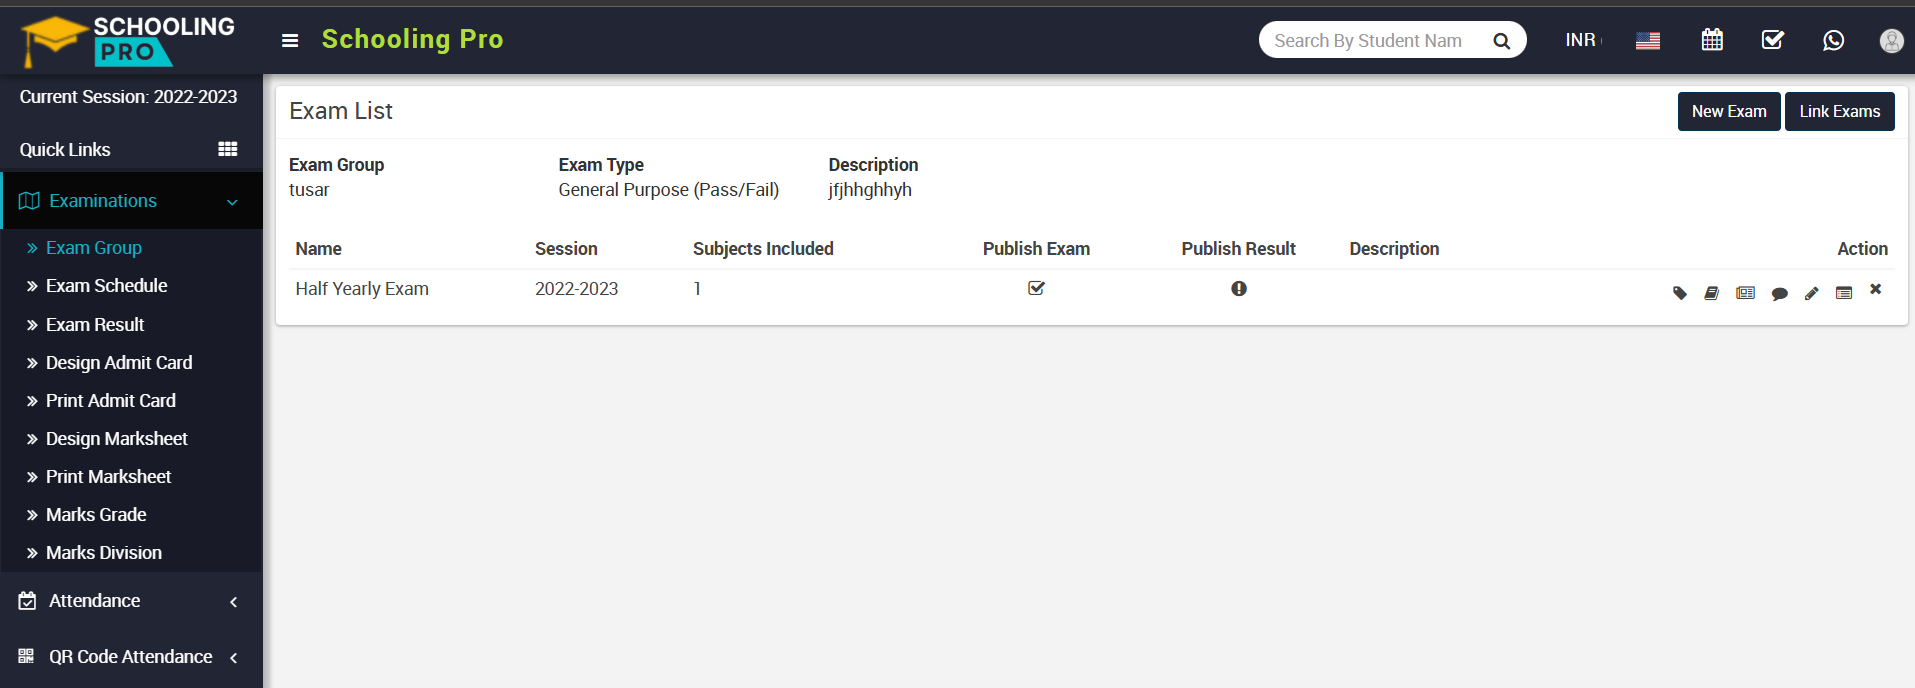1915x688 pixels.
Task: Click the newspaper icon in Half Yearly Exam row
Action: point(1746,293)
